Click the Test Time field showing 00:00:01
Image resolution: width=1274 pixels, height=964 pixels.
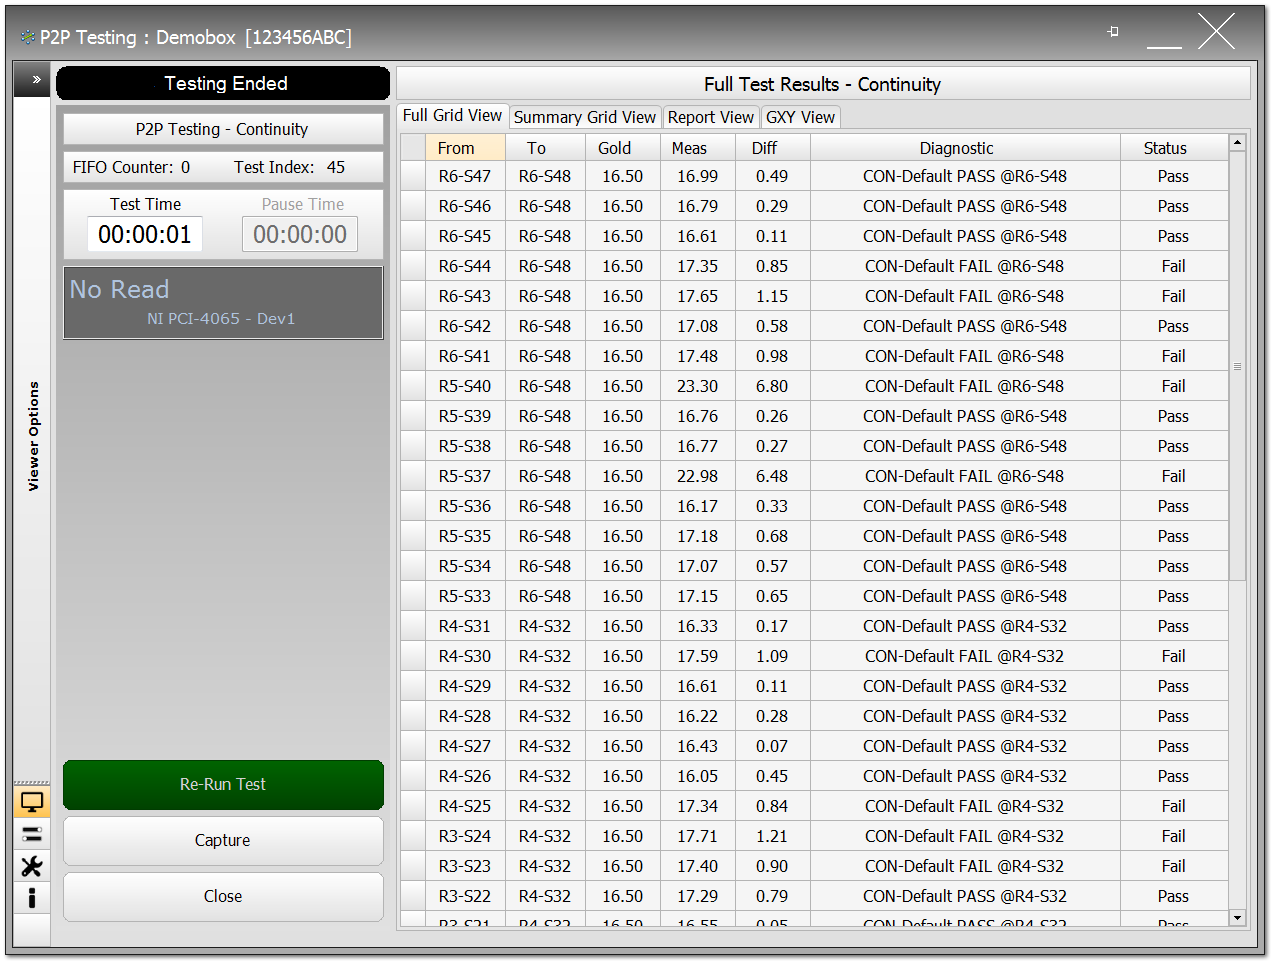point(145,235)
